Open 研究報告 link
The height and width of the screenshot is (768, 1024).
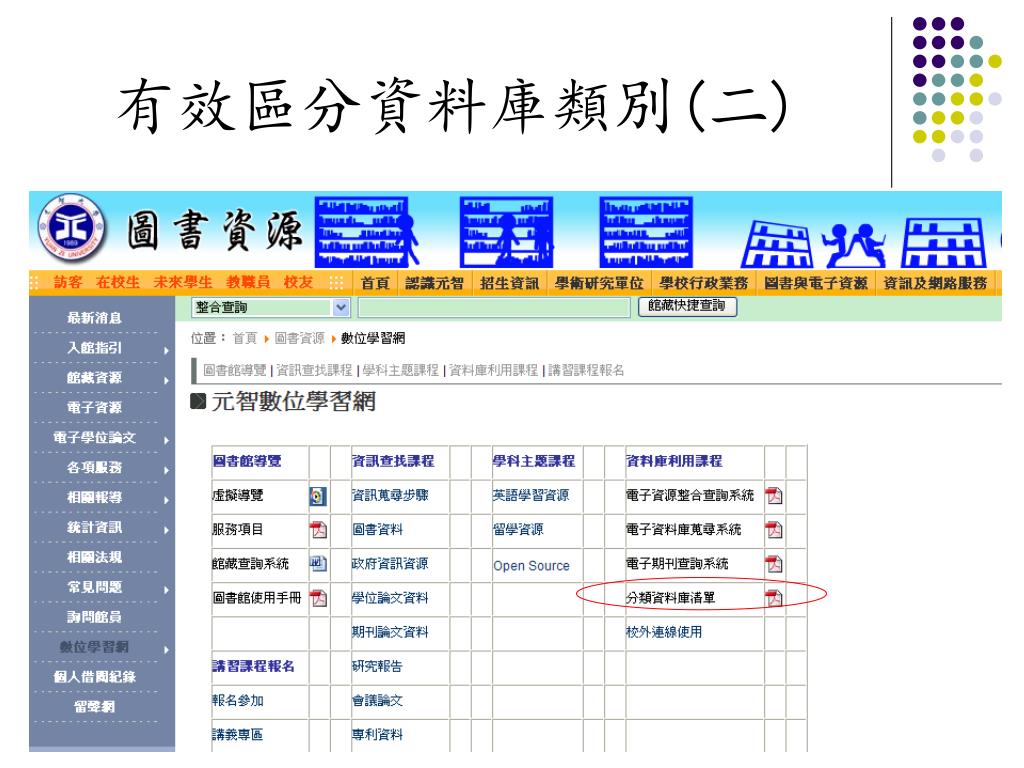coord(377,666)
